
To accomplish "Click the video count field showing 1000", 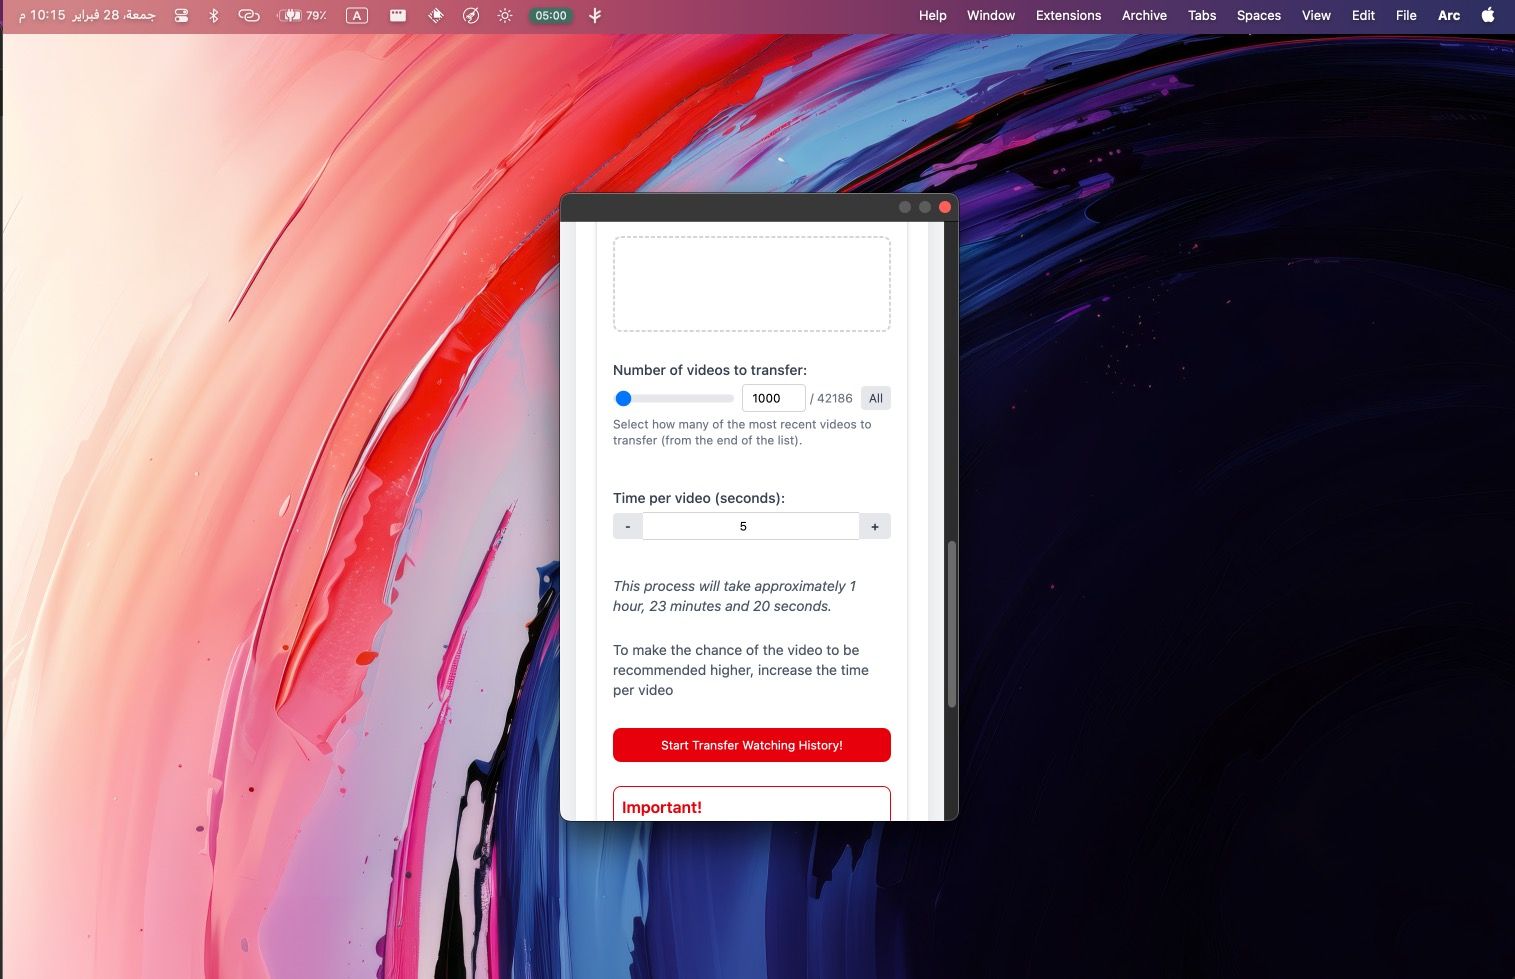I will [x=773, y=398].
